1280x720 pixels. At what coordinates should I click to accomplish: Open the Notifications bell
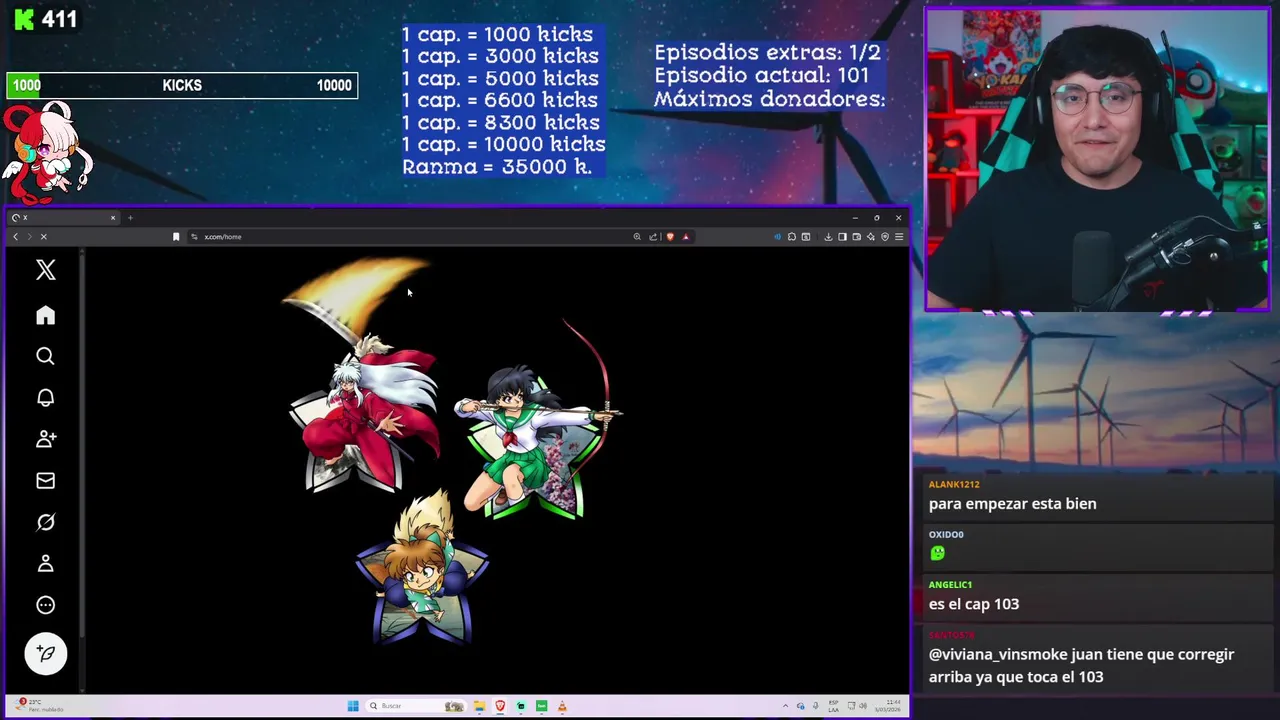click(x=45, y=398)
